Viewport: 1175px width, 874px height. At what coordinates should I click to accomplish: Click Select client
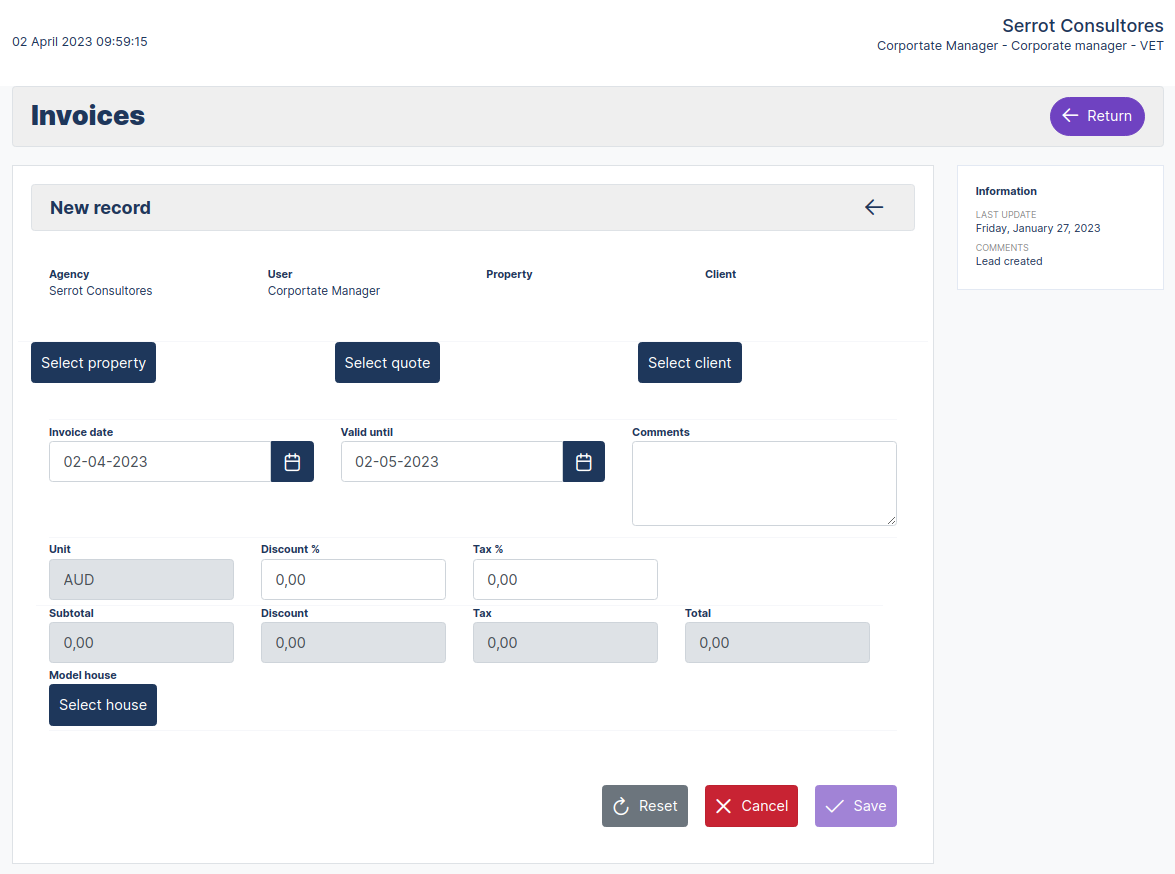coord(689,362)
